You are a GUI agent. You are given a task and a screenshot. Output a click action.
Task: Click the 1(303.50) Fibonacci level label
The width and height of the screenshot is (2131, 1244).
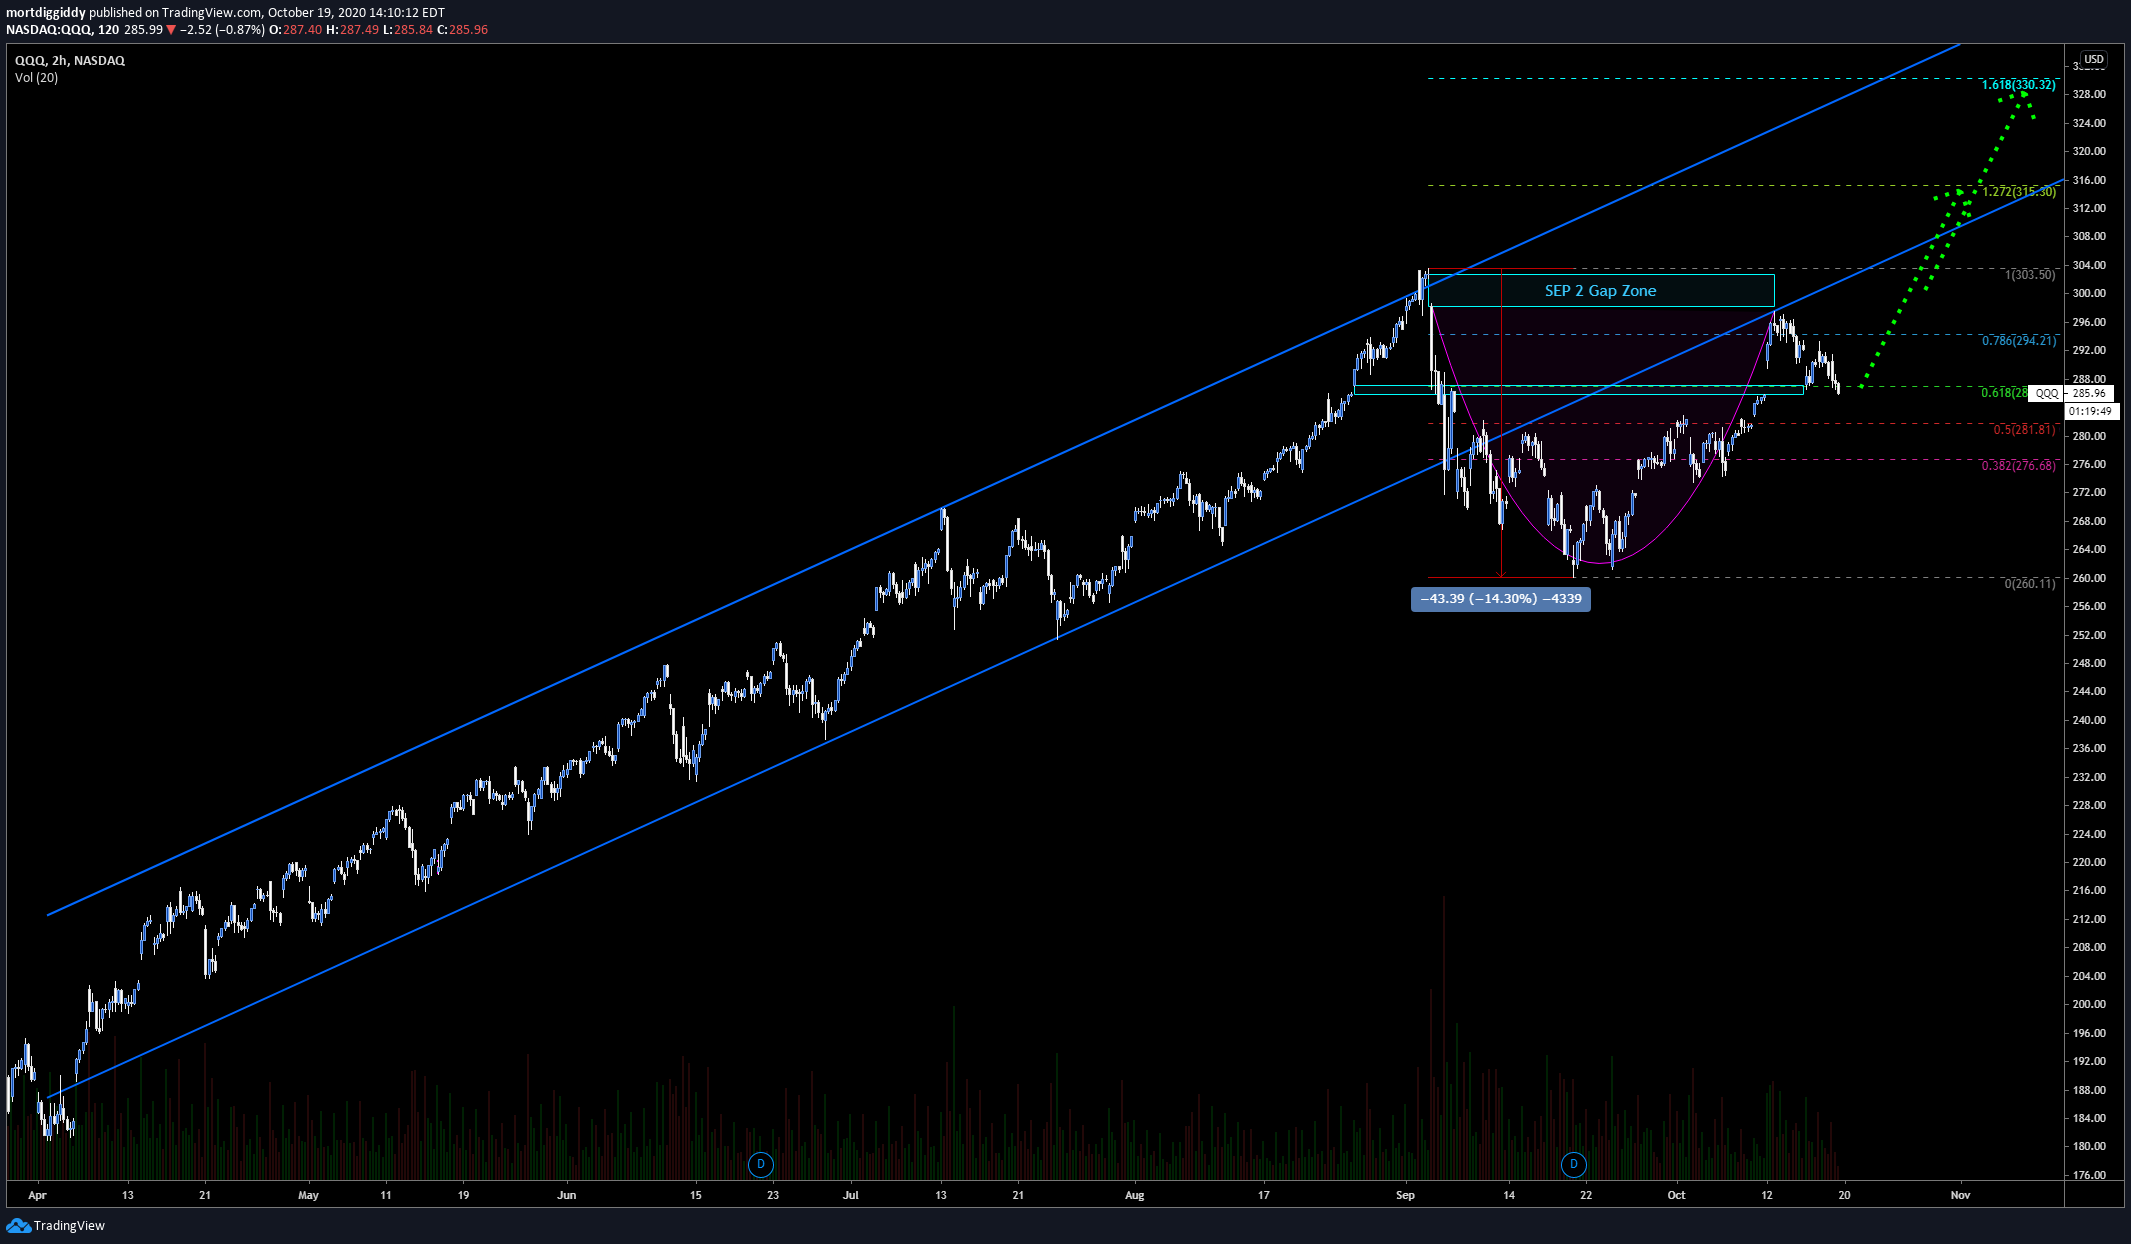(x=2030, y=275)
